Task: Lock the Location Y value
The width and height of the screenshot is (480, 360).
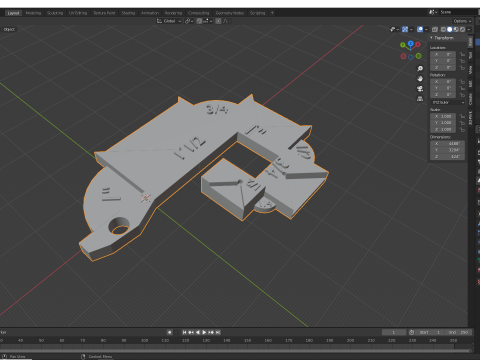Action: coord(462,61)
